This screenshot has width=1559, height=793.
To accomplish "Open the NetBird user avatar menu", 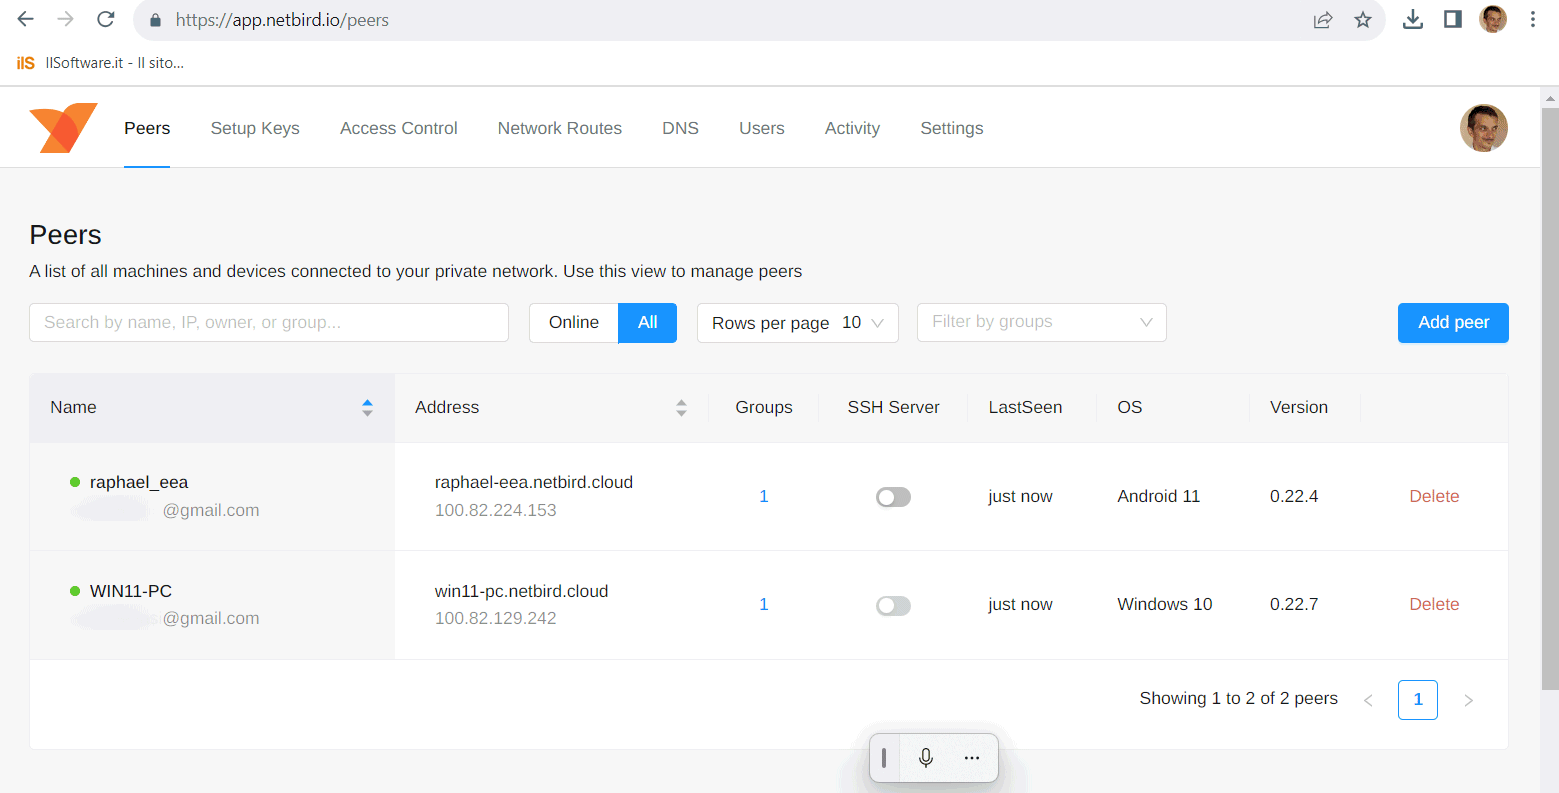I will click(x=1484, y=128).
